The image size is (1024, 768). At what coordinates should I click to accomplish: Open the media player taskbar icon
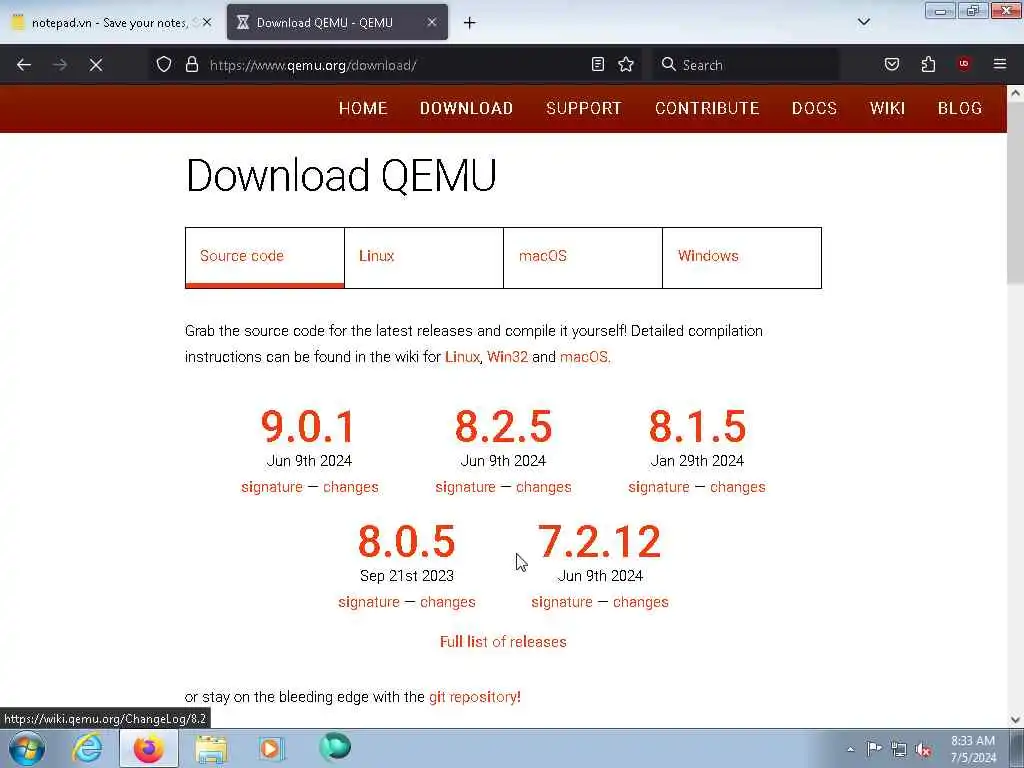click(x=270, y=748)
